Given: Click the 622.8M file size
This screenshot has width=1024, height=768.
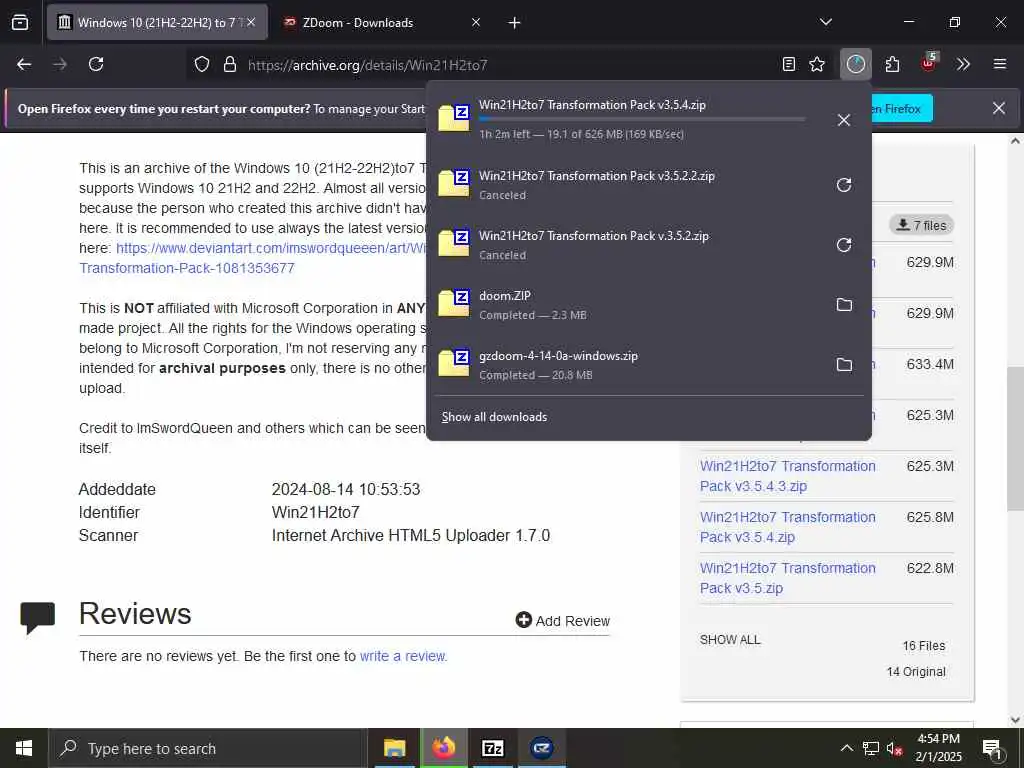Looking at the screenshot, I should [930, 568].
